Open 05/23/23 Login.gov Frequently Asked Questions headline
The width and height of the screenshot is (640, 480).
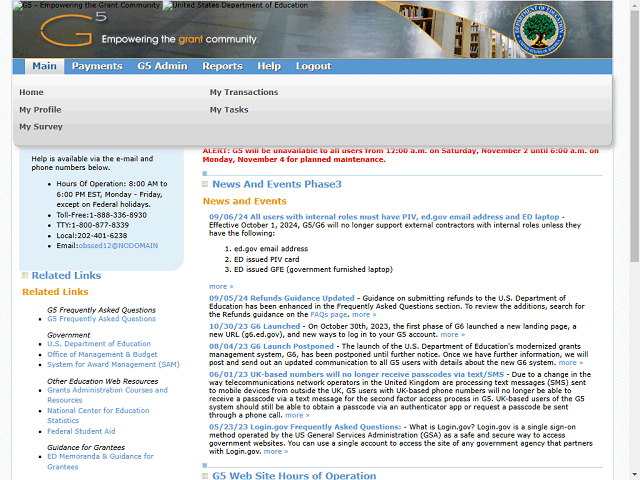(x=305, y=427)
